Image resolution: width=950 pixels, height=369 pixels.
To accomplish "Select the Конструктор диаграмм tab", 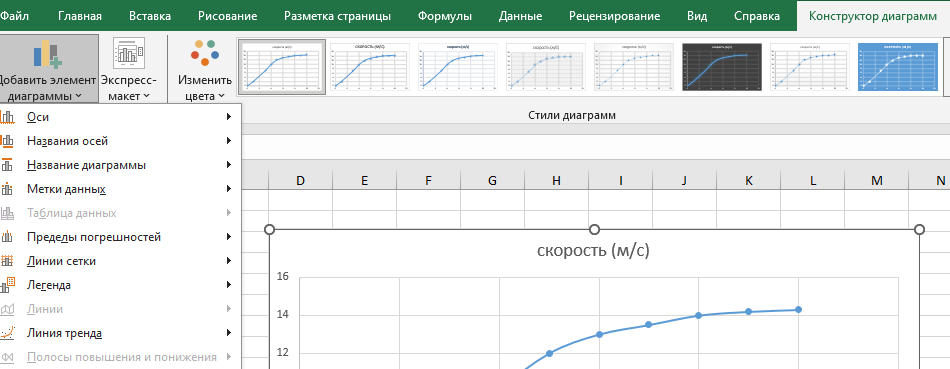I will pyautogui.click(x=873, y=16).
